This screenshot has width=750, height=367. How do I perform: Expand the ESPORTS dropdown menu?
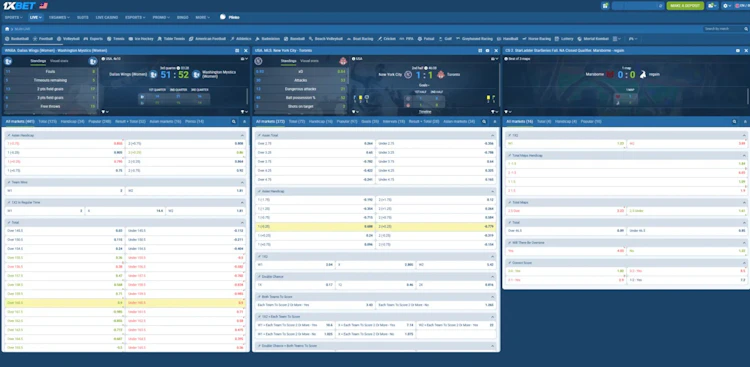click(135, 17)
